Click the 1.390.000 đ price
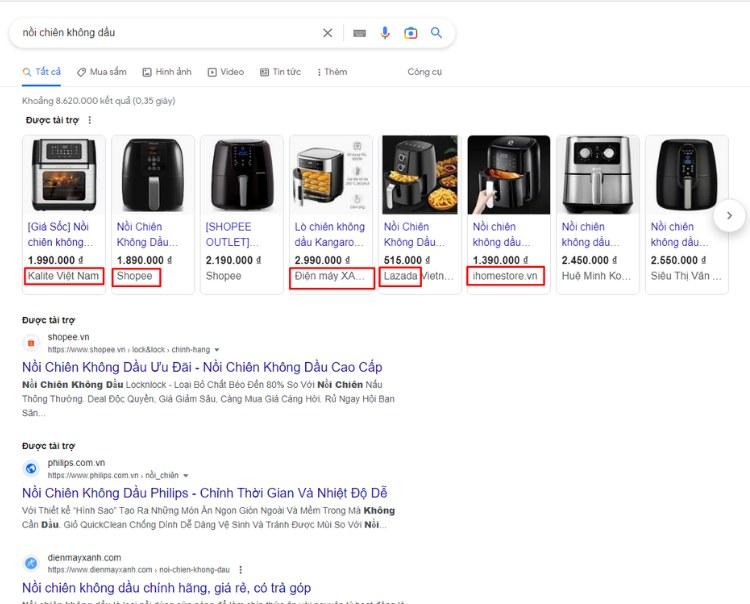The height and width of the screenshot is (604, 750). (x=500, y=260)
